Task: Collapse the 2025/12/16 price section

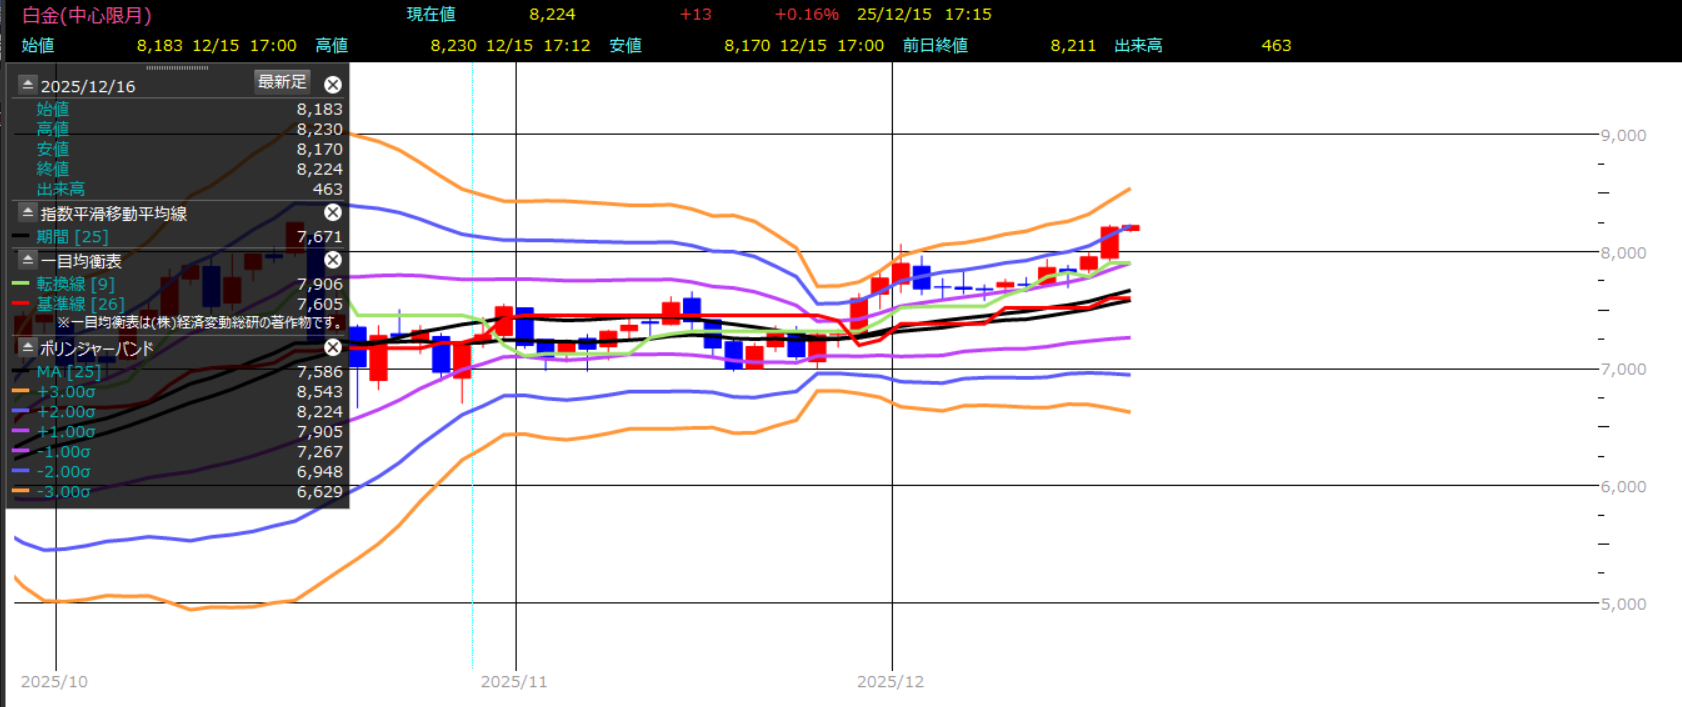Action: click(27, 85)
